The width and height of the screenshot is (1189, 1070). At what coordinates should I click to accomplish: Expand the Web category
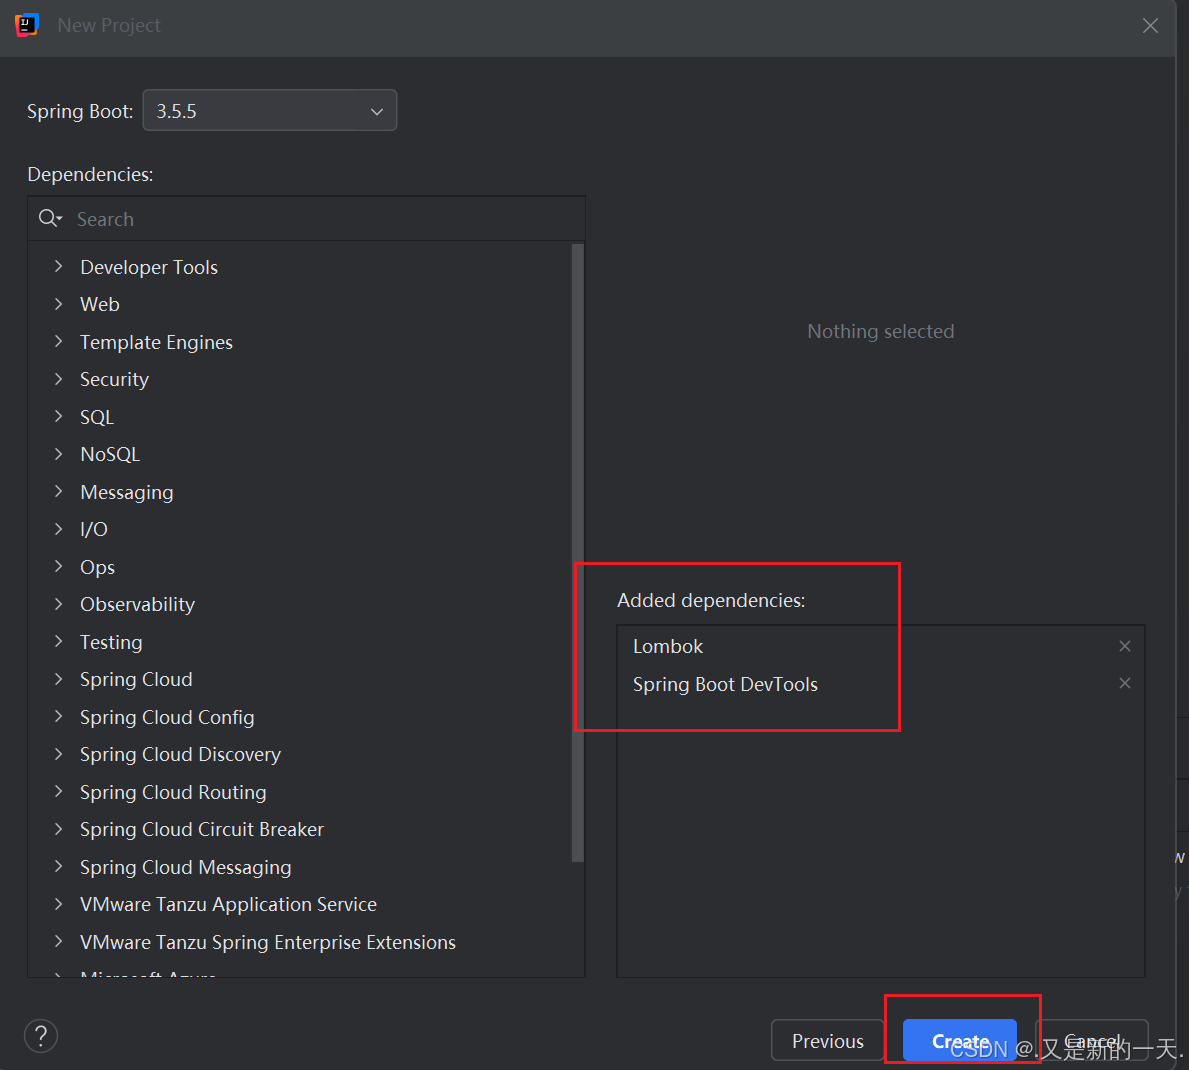tap(58, 304)
